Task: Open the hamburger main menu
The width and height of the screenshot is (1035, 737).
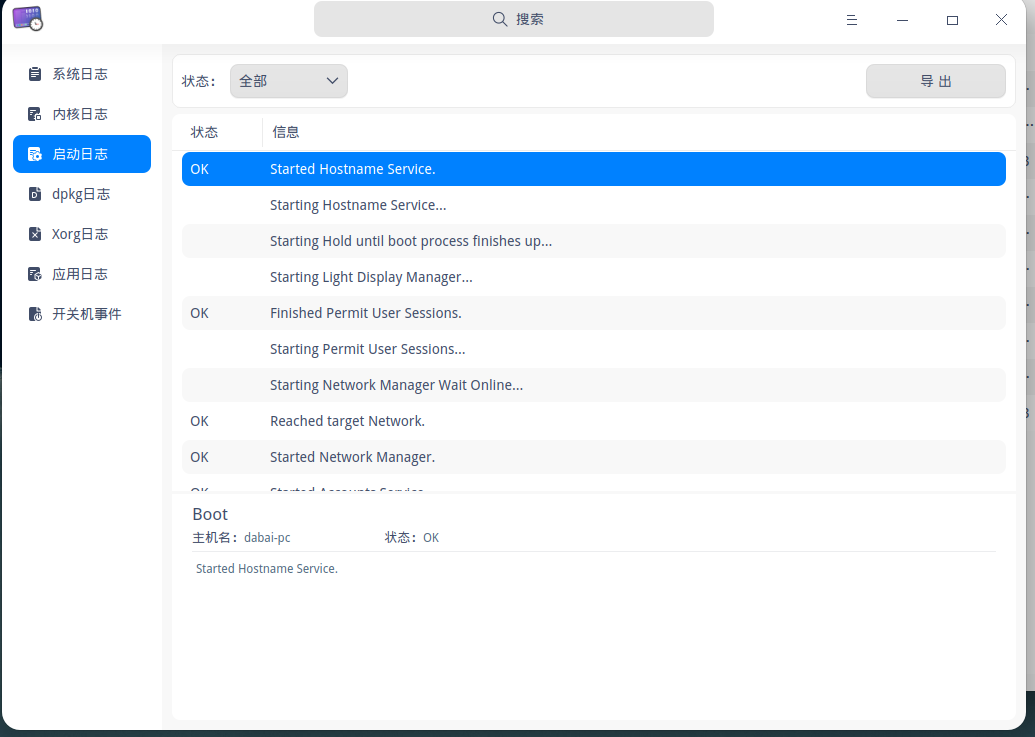Action: [851, 20]
